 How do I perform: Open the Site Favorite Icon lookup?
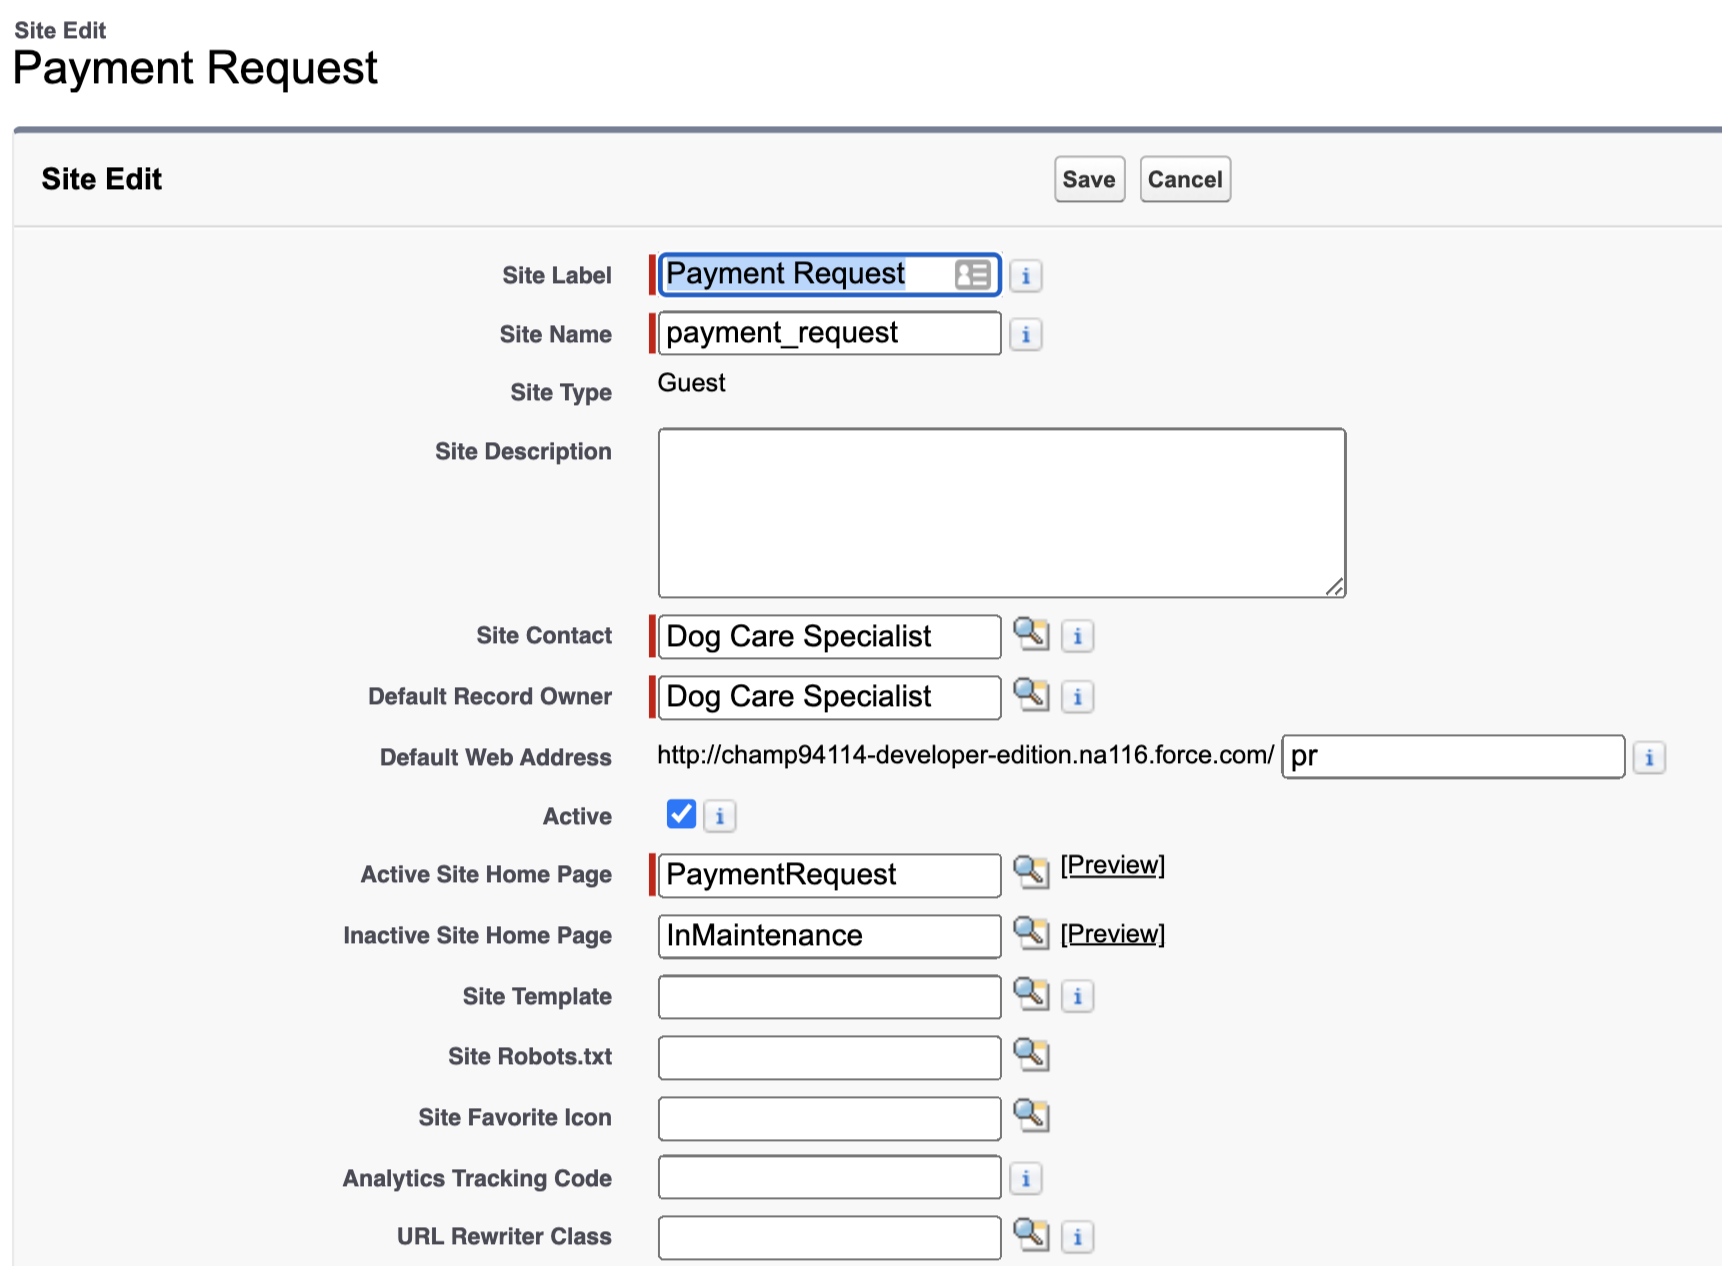click(x=1033, y=1117)
